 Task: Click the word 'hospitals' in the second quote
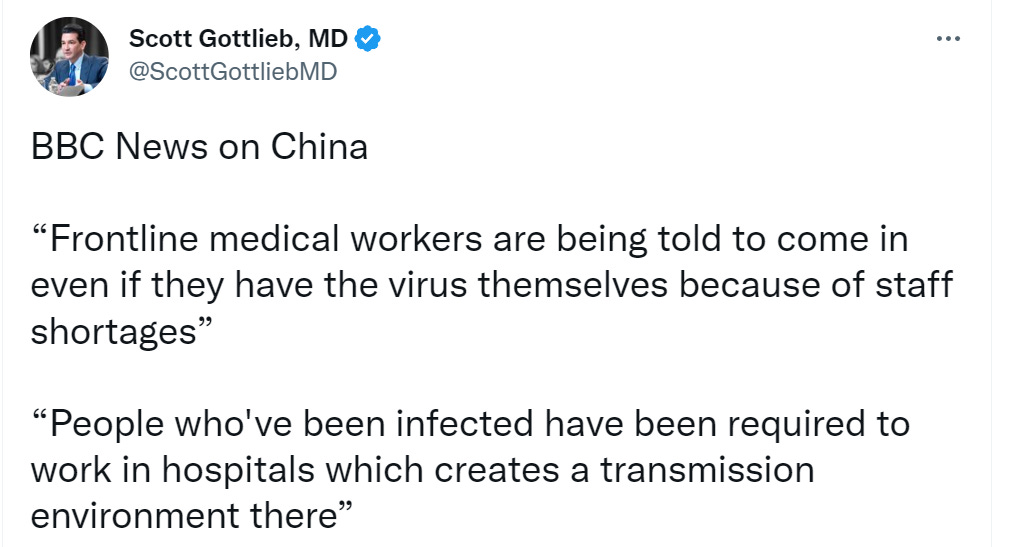point(238,471)
